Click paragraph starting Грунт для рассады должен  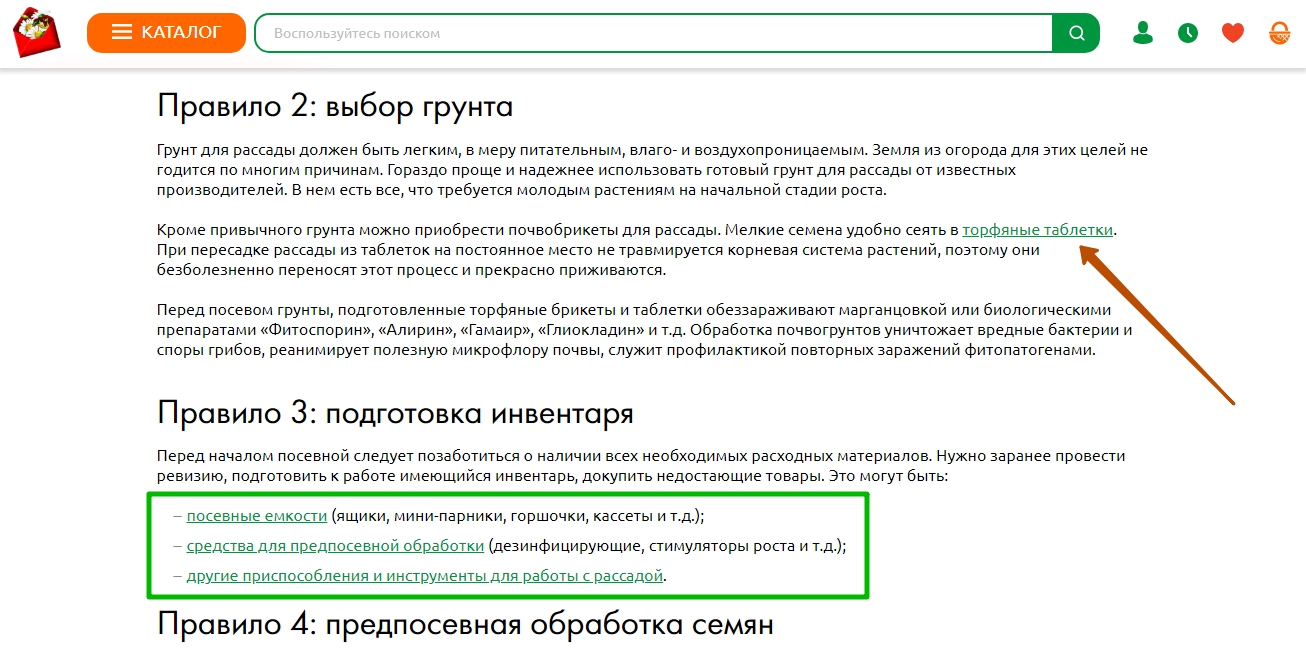(x=653, y=170)
